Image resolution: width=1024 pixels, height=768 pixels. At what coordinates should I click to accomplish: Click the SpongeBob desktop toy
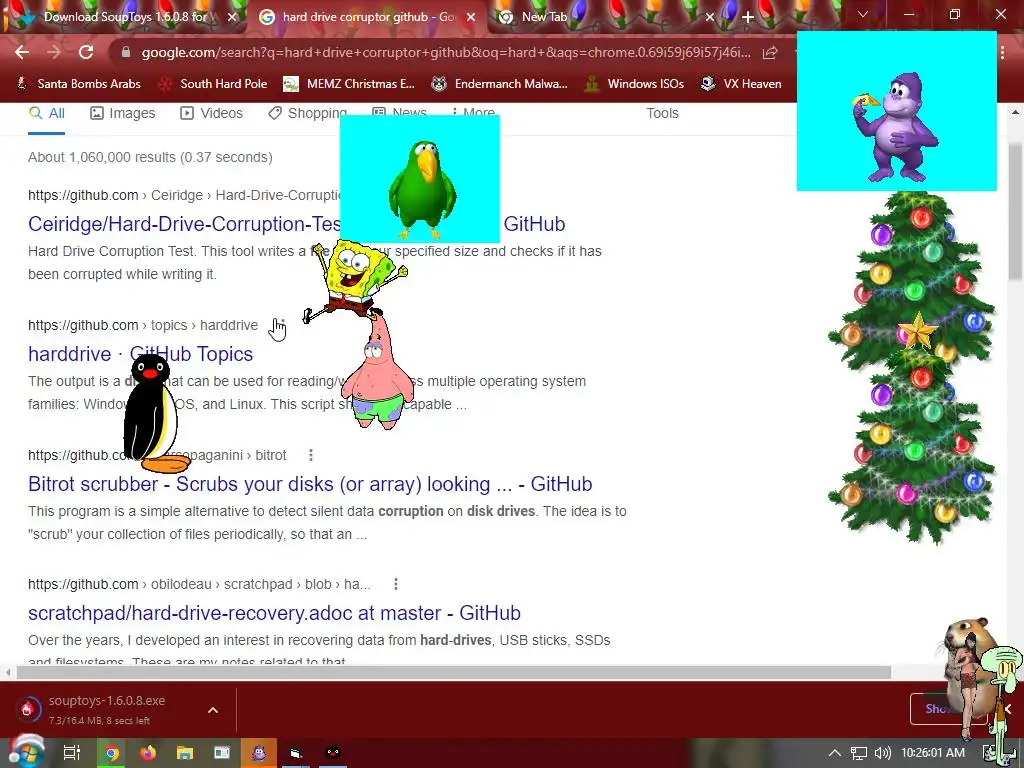(356, 280)
